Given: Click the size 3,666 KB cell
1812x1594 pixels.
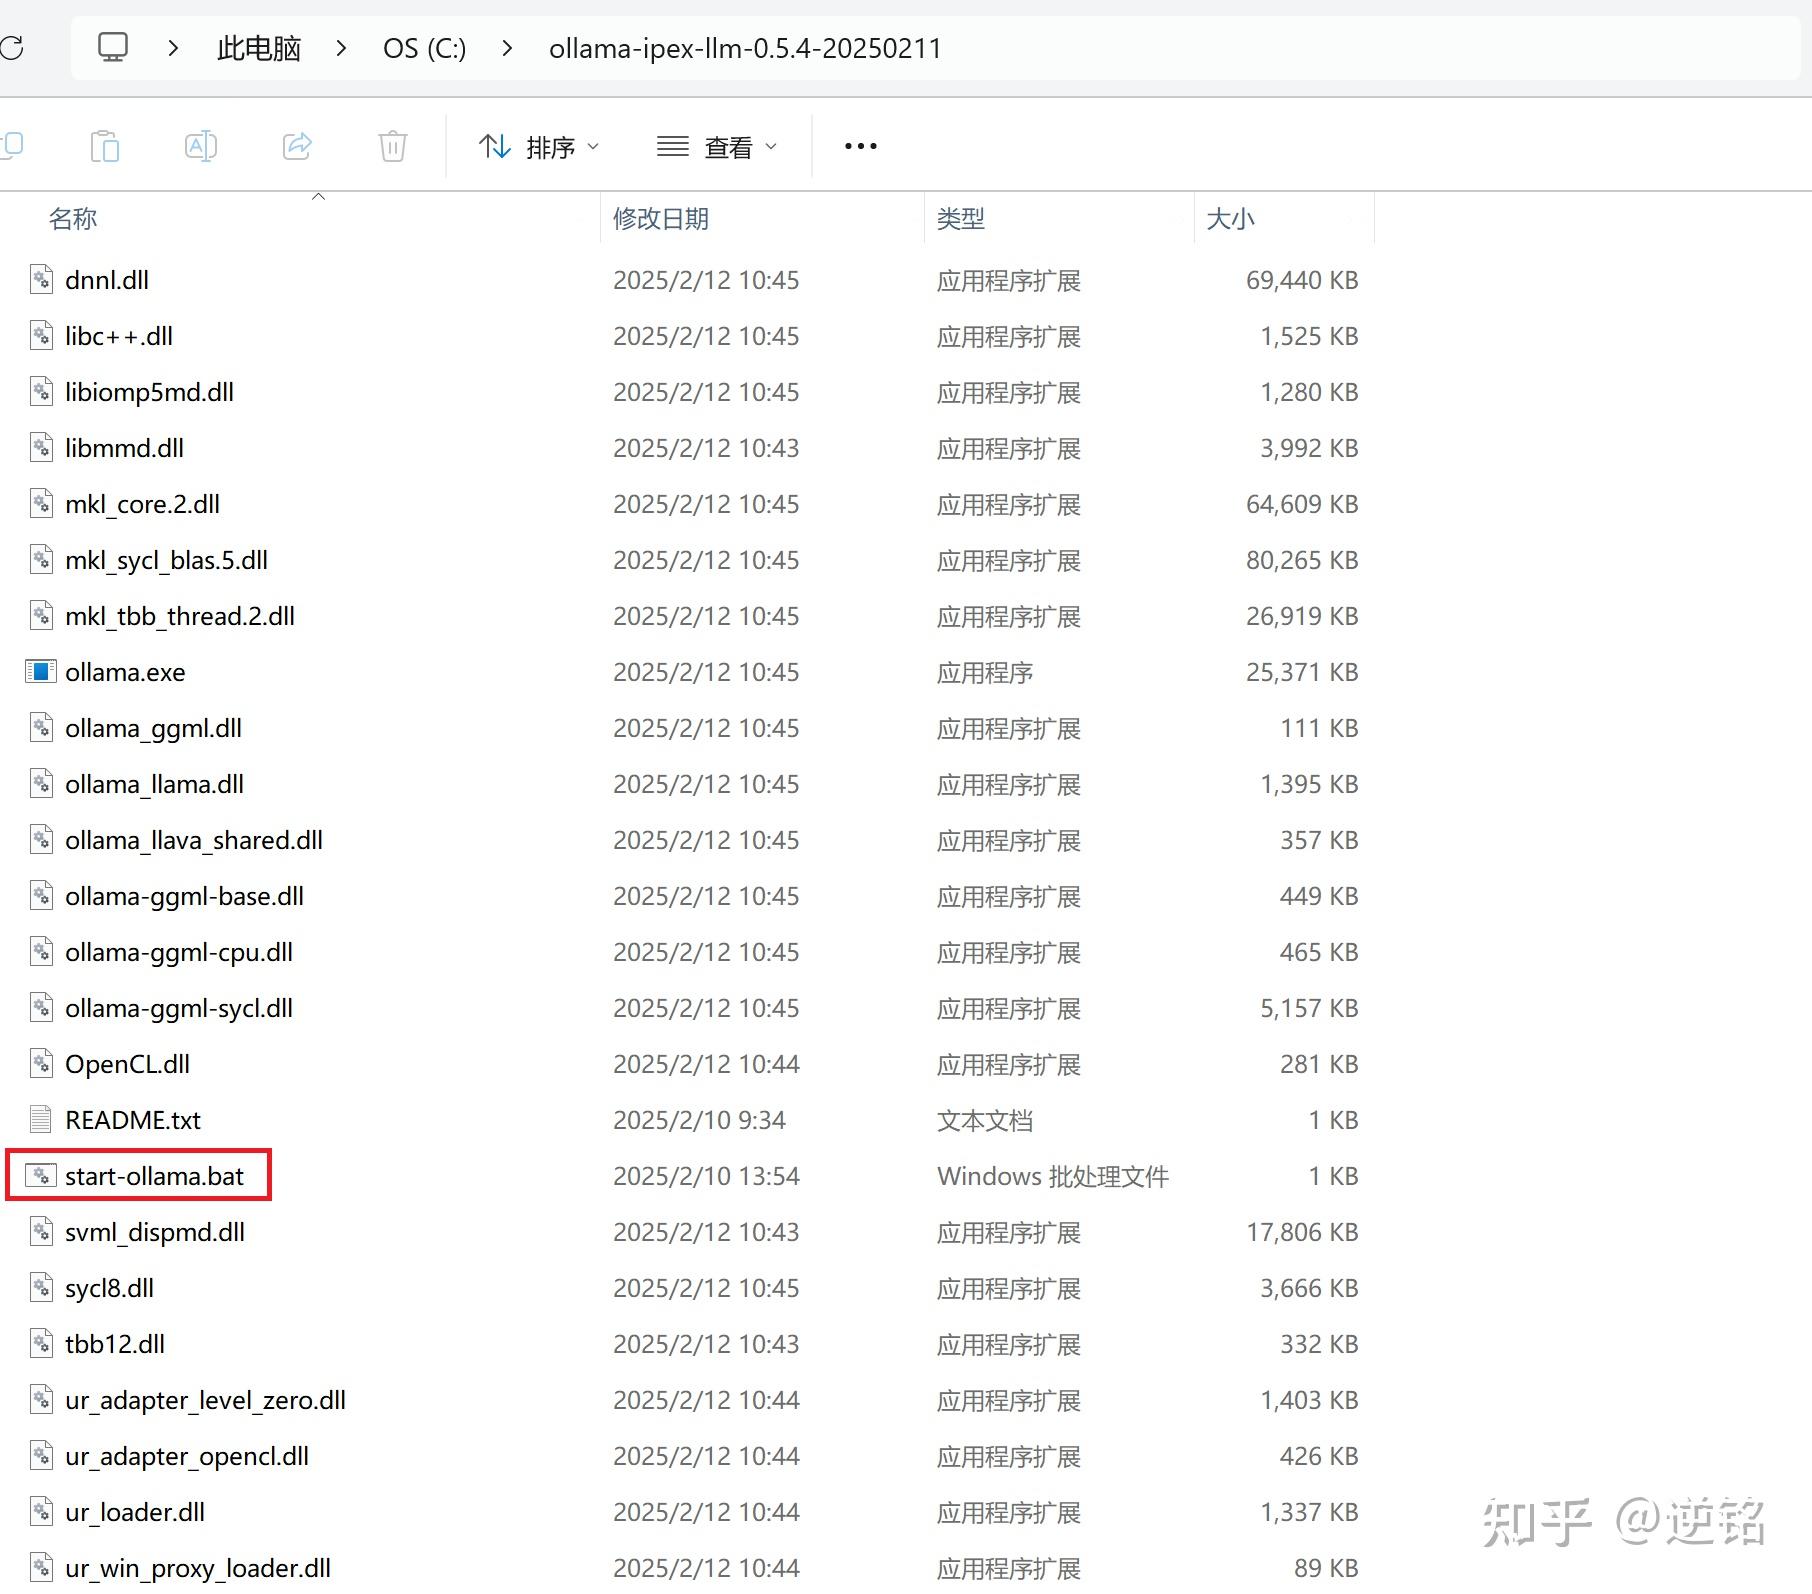Looking at the screenshot, I should pyautogui.click(x=1309, y=1288).
